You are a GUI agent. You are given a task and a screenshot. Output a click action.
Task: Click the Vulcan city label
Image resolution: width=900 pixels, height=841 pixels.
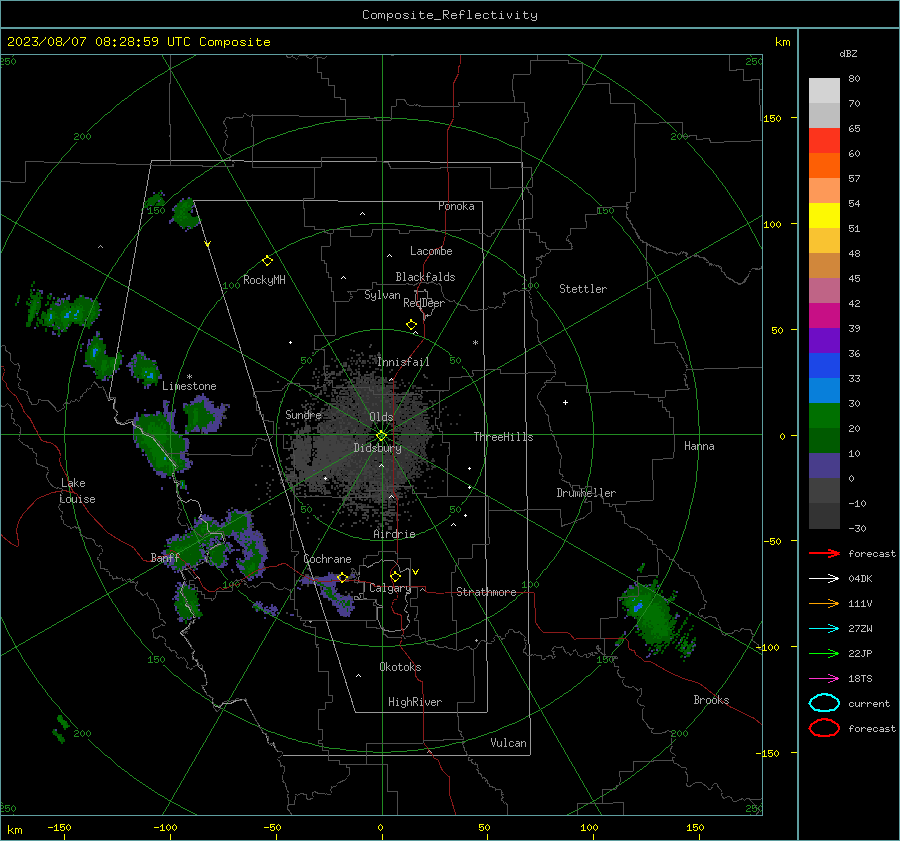point(508,743)
